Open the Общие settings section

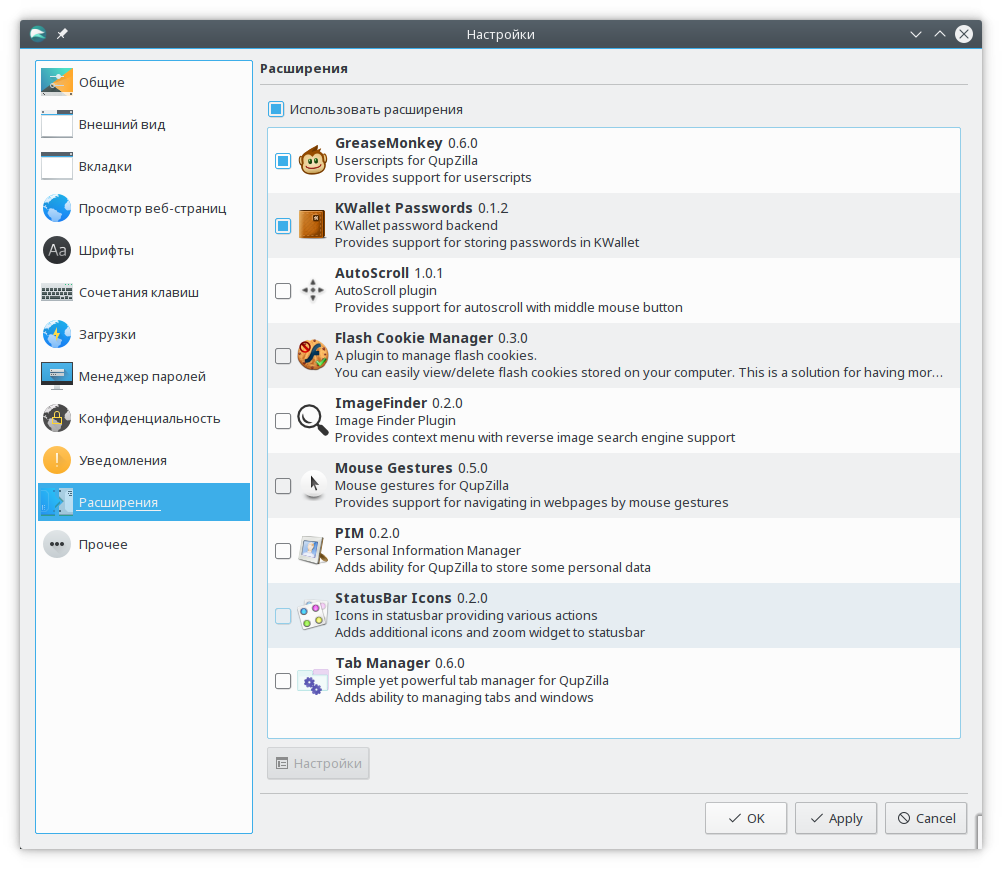(x=144, y=82)
